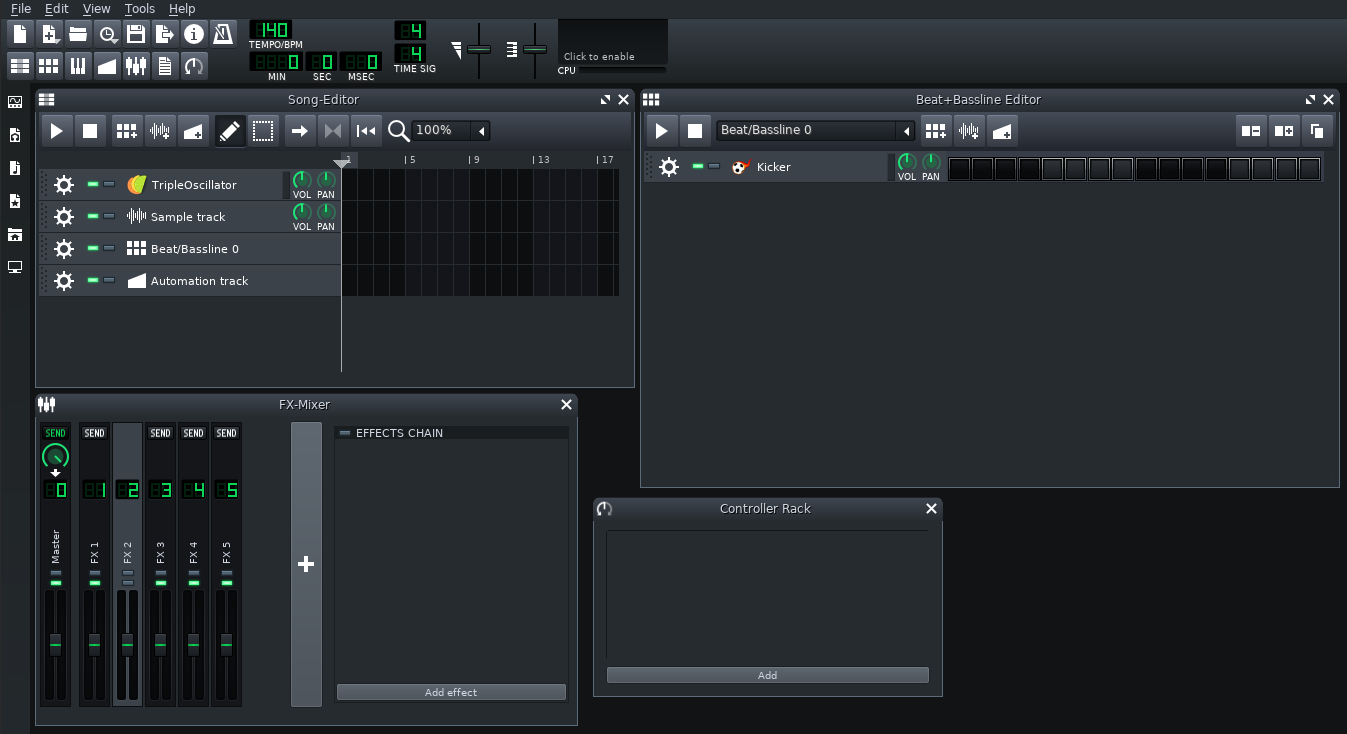Viewport: 1347px width, 734px height.
Task: Open the Edit menu
Action: (56, 9)
